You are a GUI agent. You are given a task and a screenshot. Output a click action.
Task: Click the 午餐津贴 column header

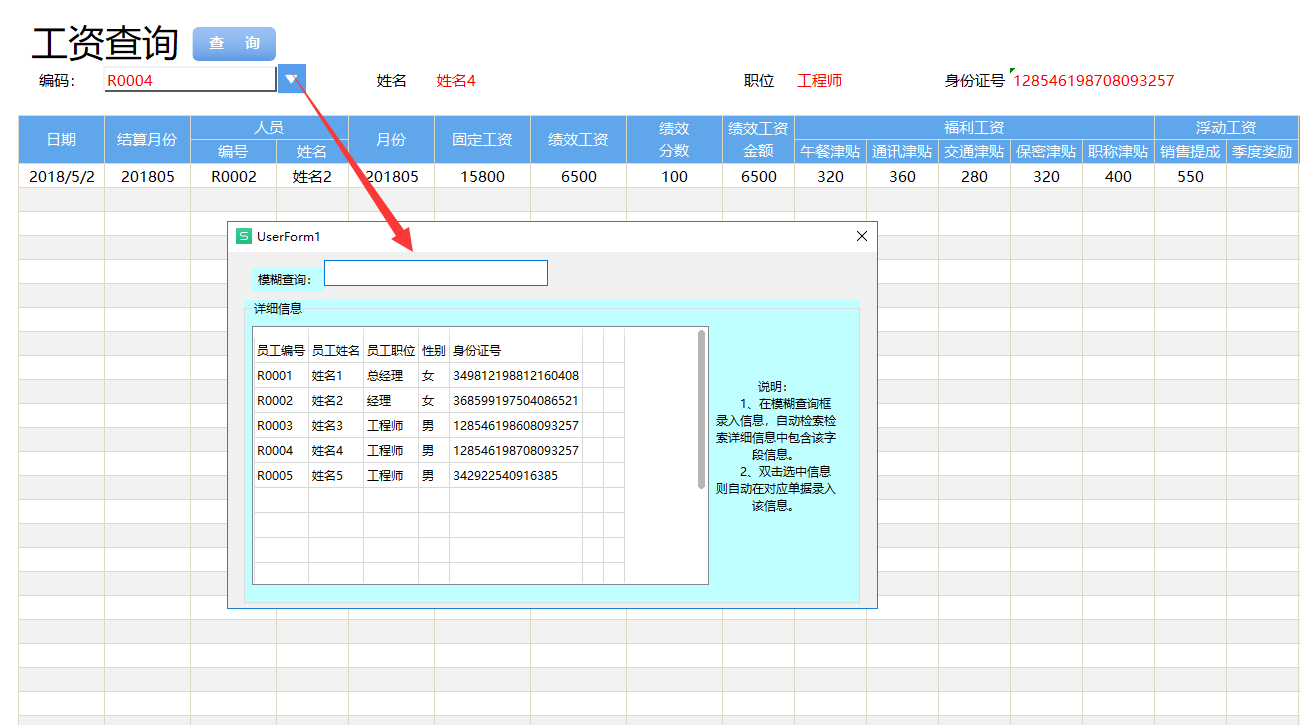click(x=831, y=152)
